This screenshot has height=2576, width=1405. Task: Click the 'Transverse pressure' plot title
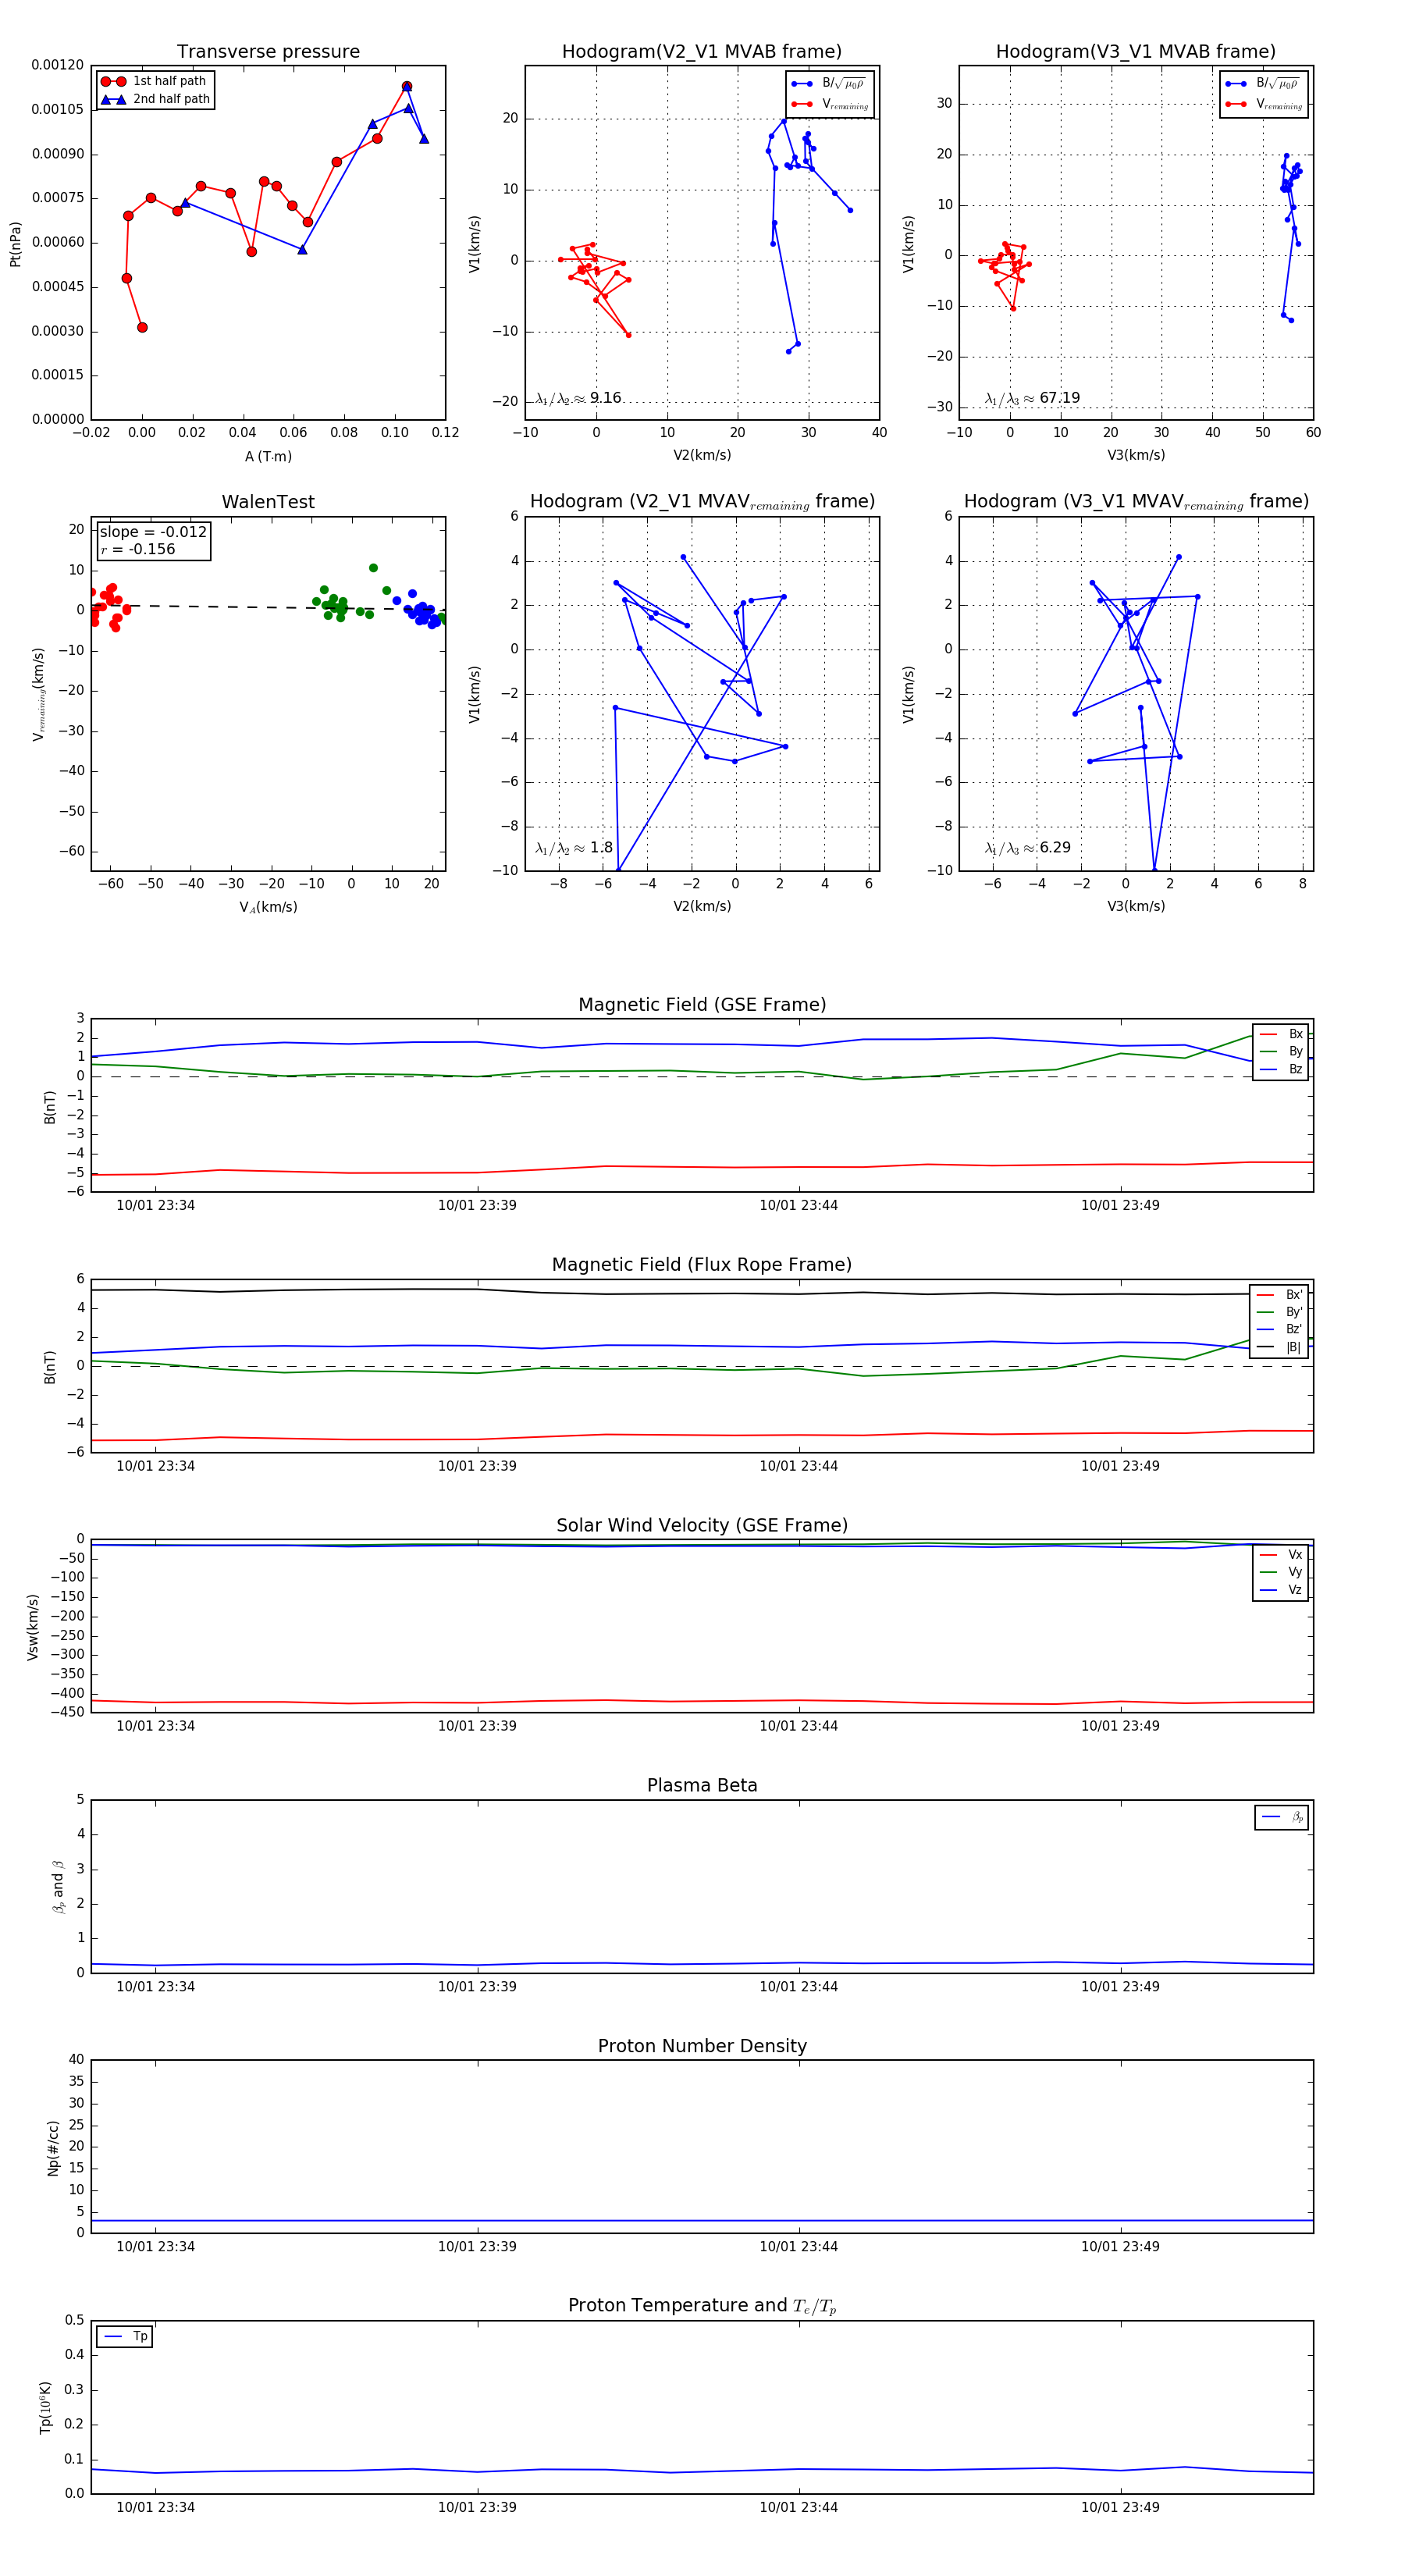pos(268,52)
